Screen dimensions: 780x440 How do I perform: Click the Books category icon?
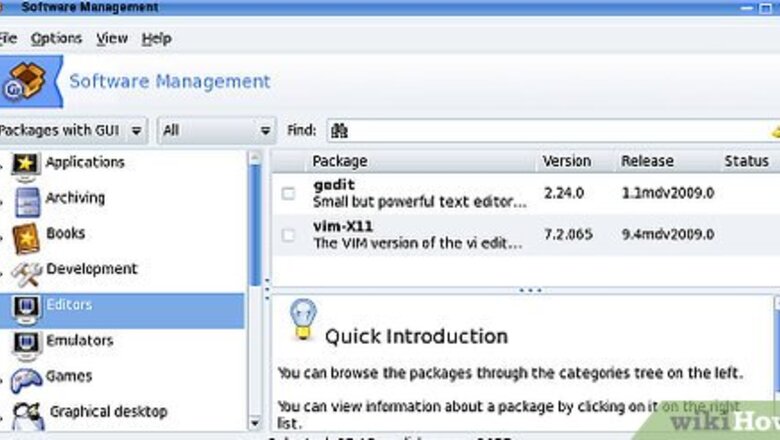(25, 238)
